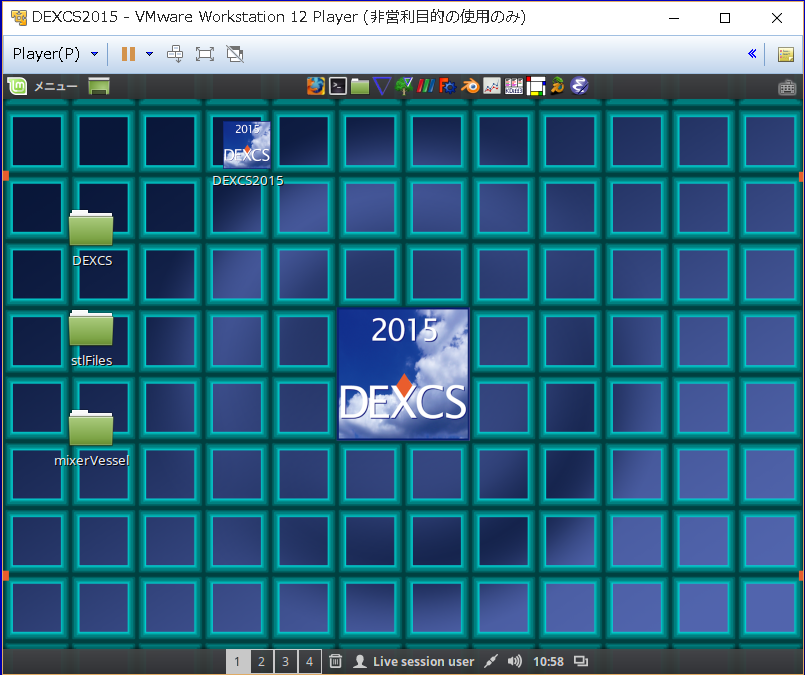Viewport: 805px width, 675px height.
Task: Switch to workspace 1
Action: pos(237,662)
